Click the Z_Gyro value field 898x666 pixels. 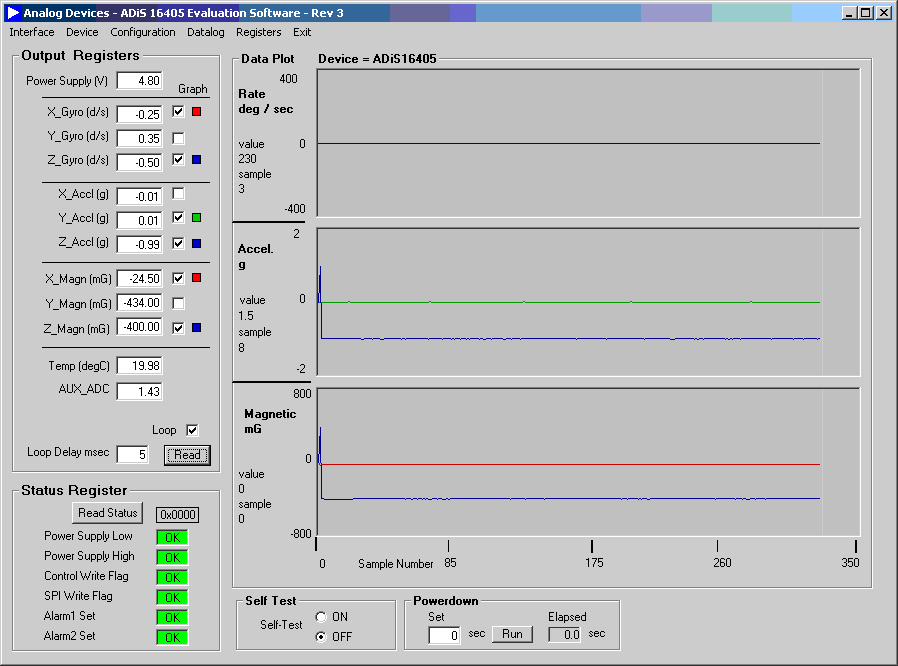pyautogui.click(x=140, y=162)
